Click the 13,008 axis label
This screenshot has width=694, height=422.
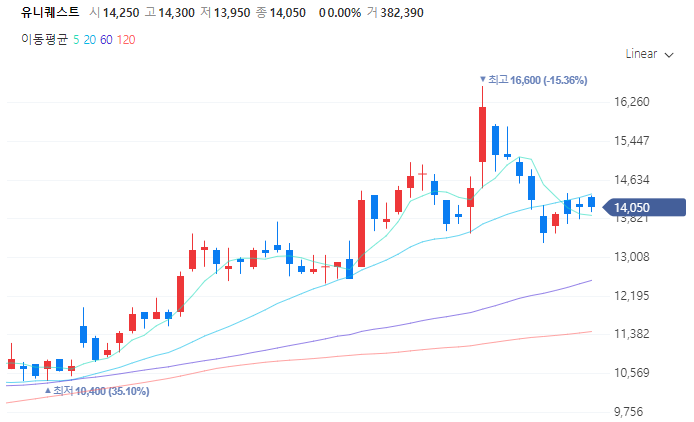click(x=632, y=257)
